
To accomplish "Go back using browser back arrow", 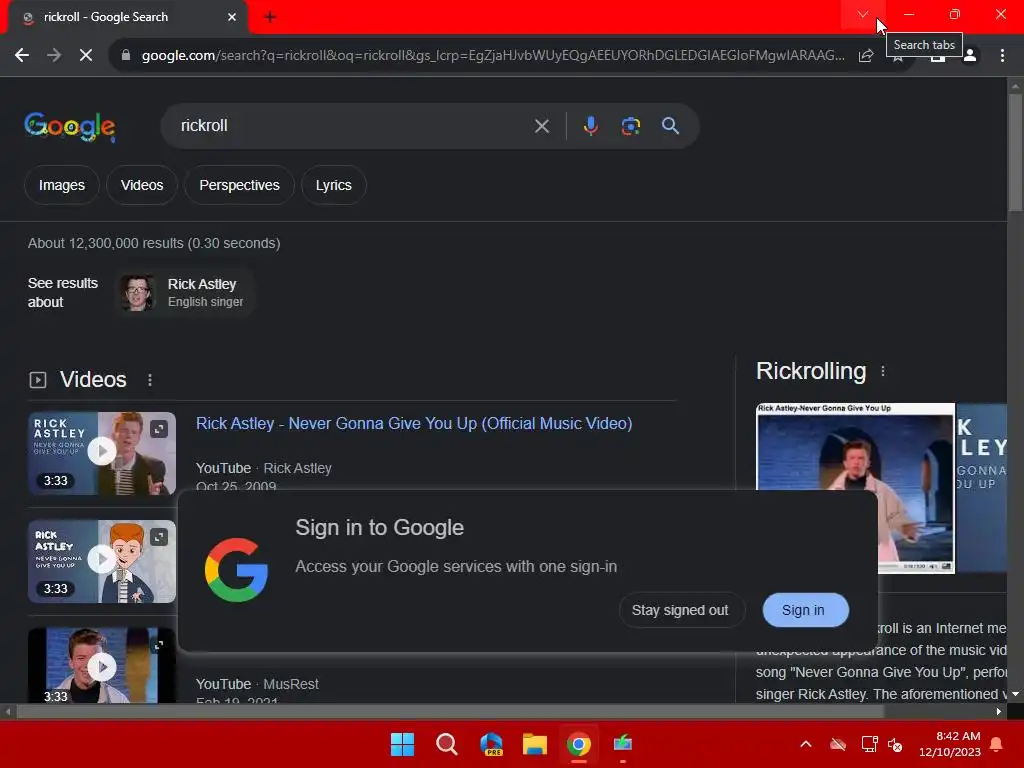I will [x=22, y=56].
